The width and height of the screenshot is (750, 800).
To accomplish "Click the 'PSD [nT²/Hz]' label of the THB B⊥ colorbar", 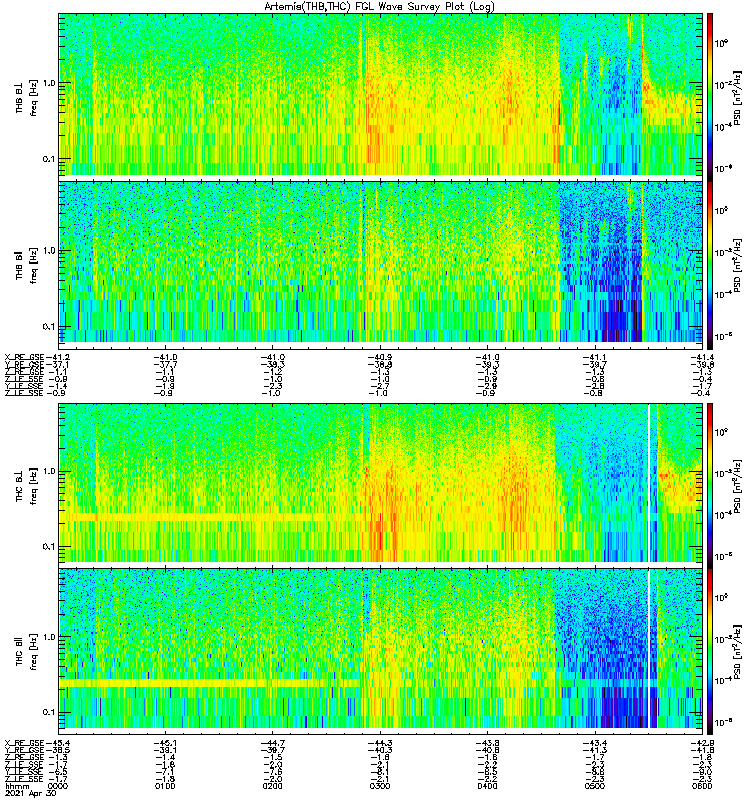I will [738, 98].
